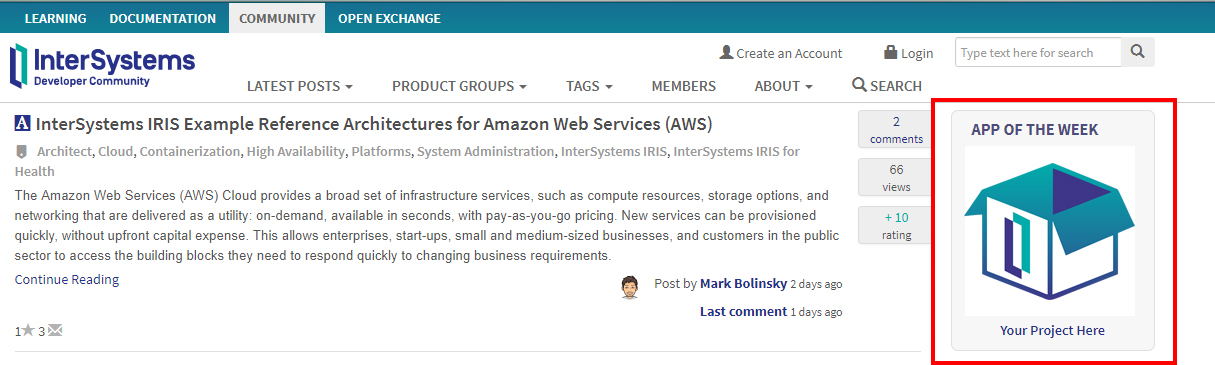1215x365 pixels.
Task: Switch to the Documentation tab
Action: tap(162, 18)
